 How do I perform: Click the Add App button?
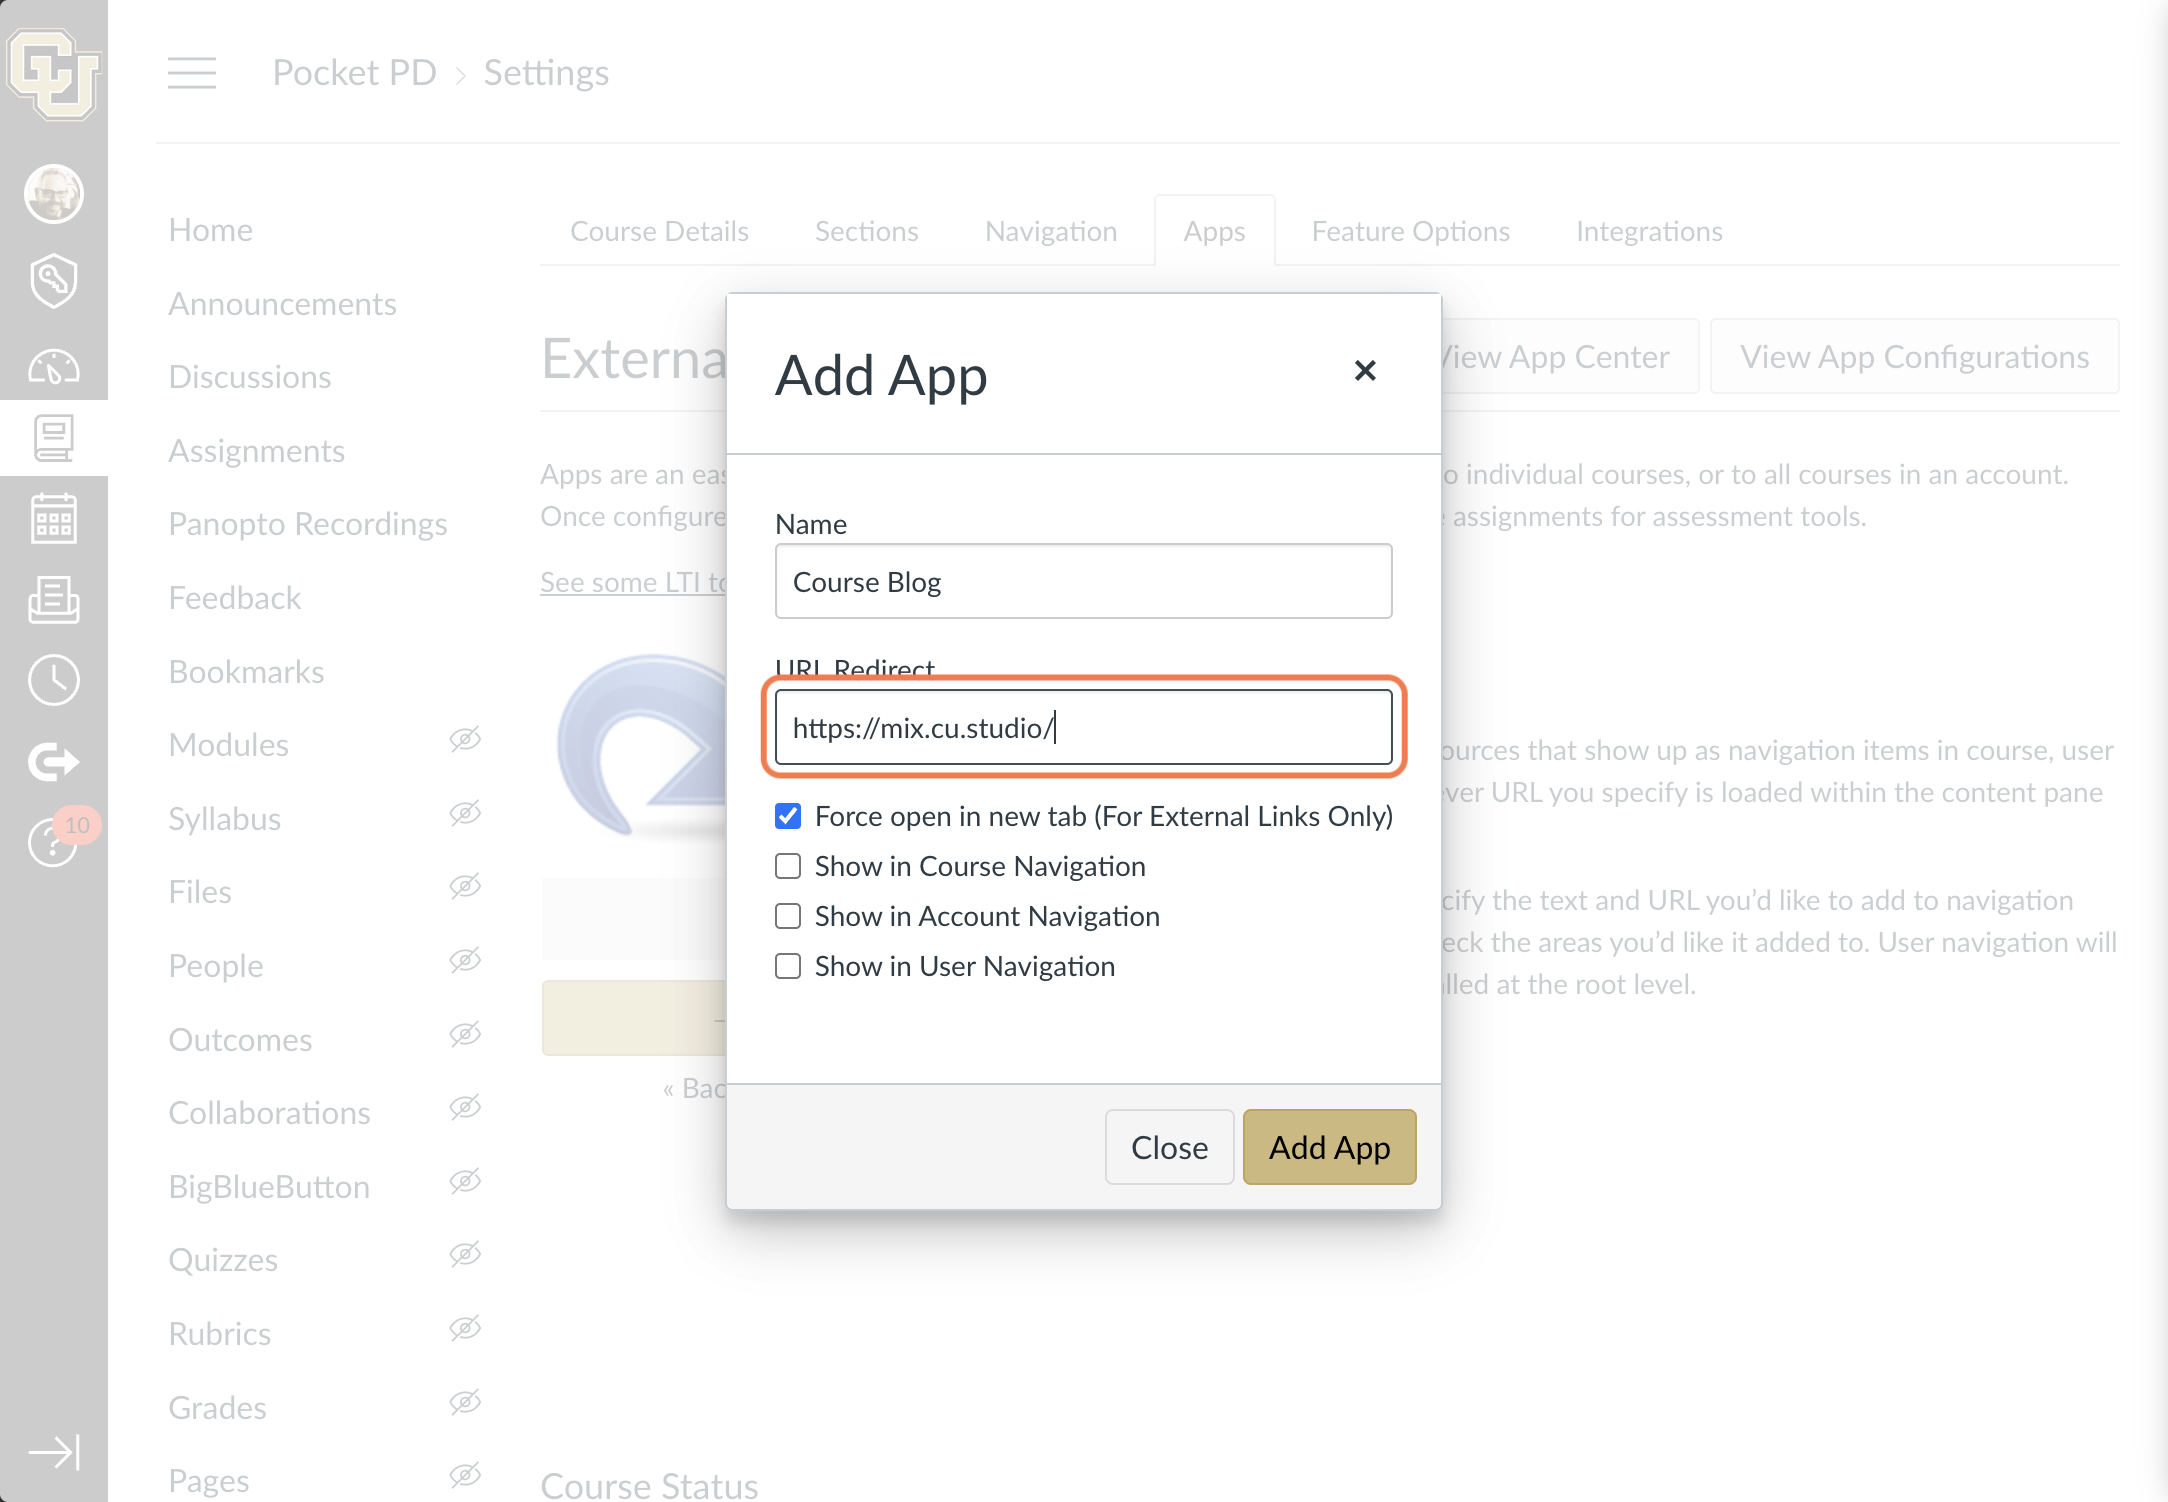(1329, 1147)
